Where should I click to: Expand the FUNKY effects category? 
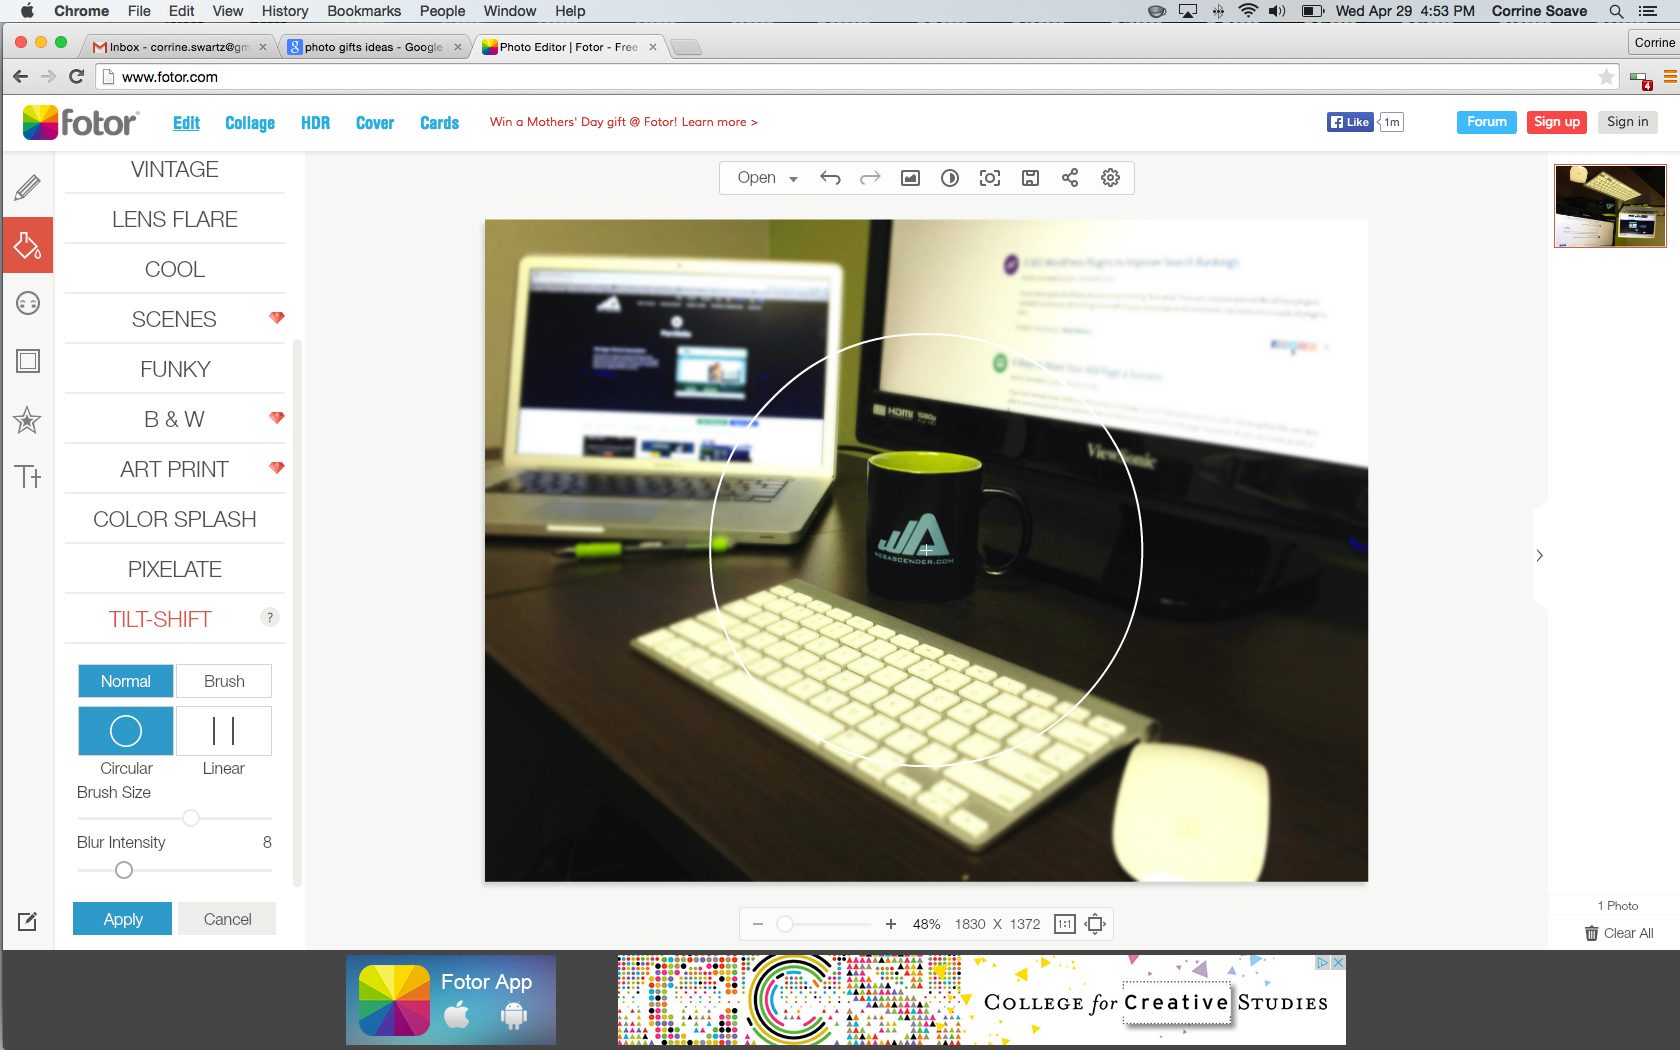click(x=175, y=369)
